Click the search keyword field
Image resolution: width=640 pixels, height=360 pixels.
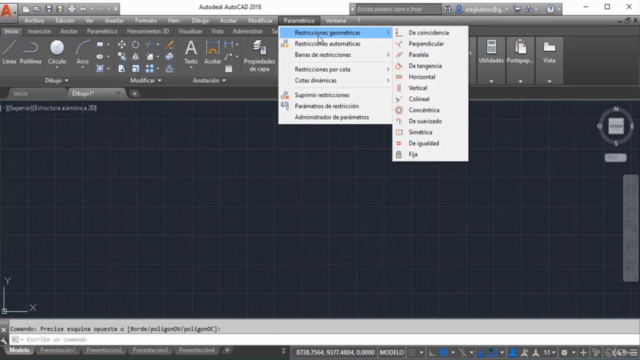point(398,9)
